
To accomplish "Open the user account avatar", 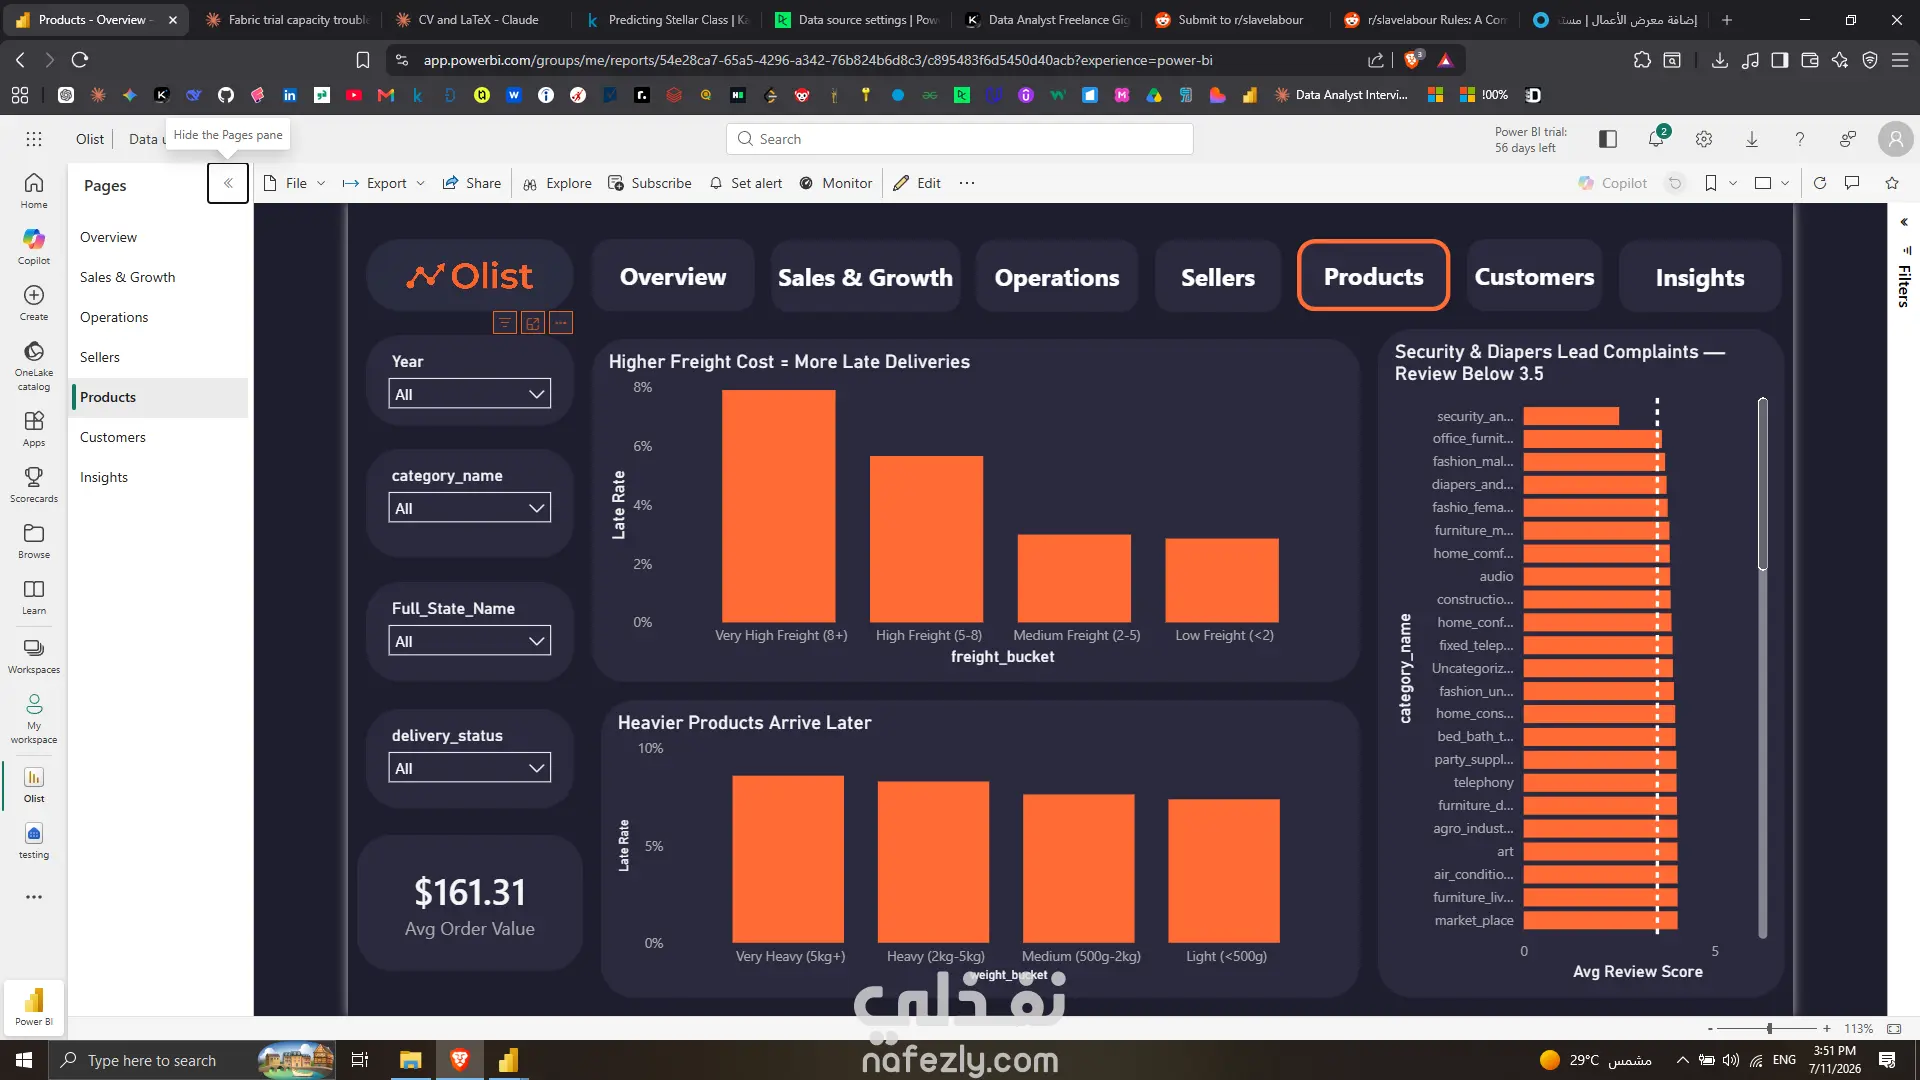I will click(1895, 139).
